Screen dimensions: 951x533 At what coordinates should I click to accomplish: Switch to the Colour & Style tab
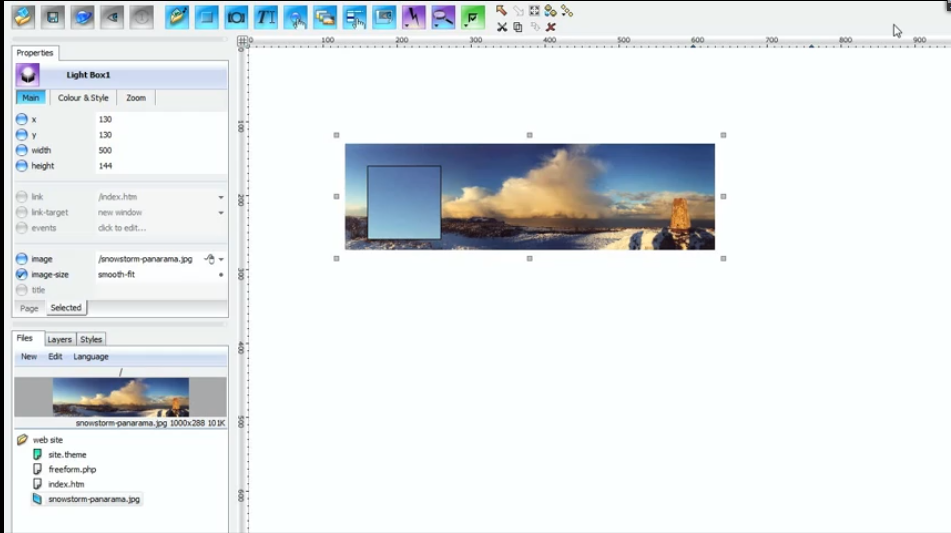tap(83, 98)
